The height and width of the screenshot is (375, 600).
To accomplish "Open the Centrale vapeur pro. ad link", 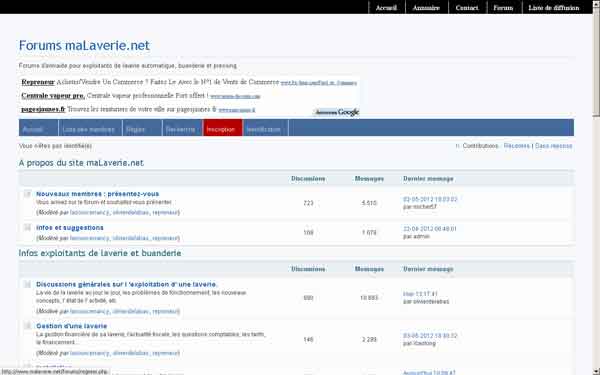I will (x=53, y=96).
